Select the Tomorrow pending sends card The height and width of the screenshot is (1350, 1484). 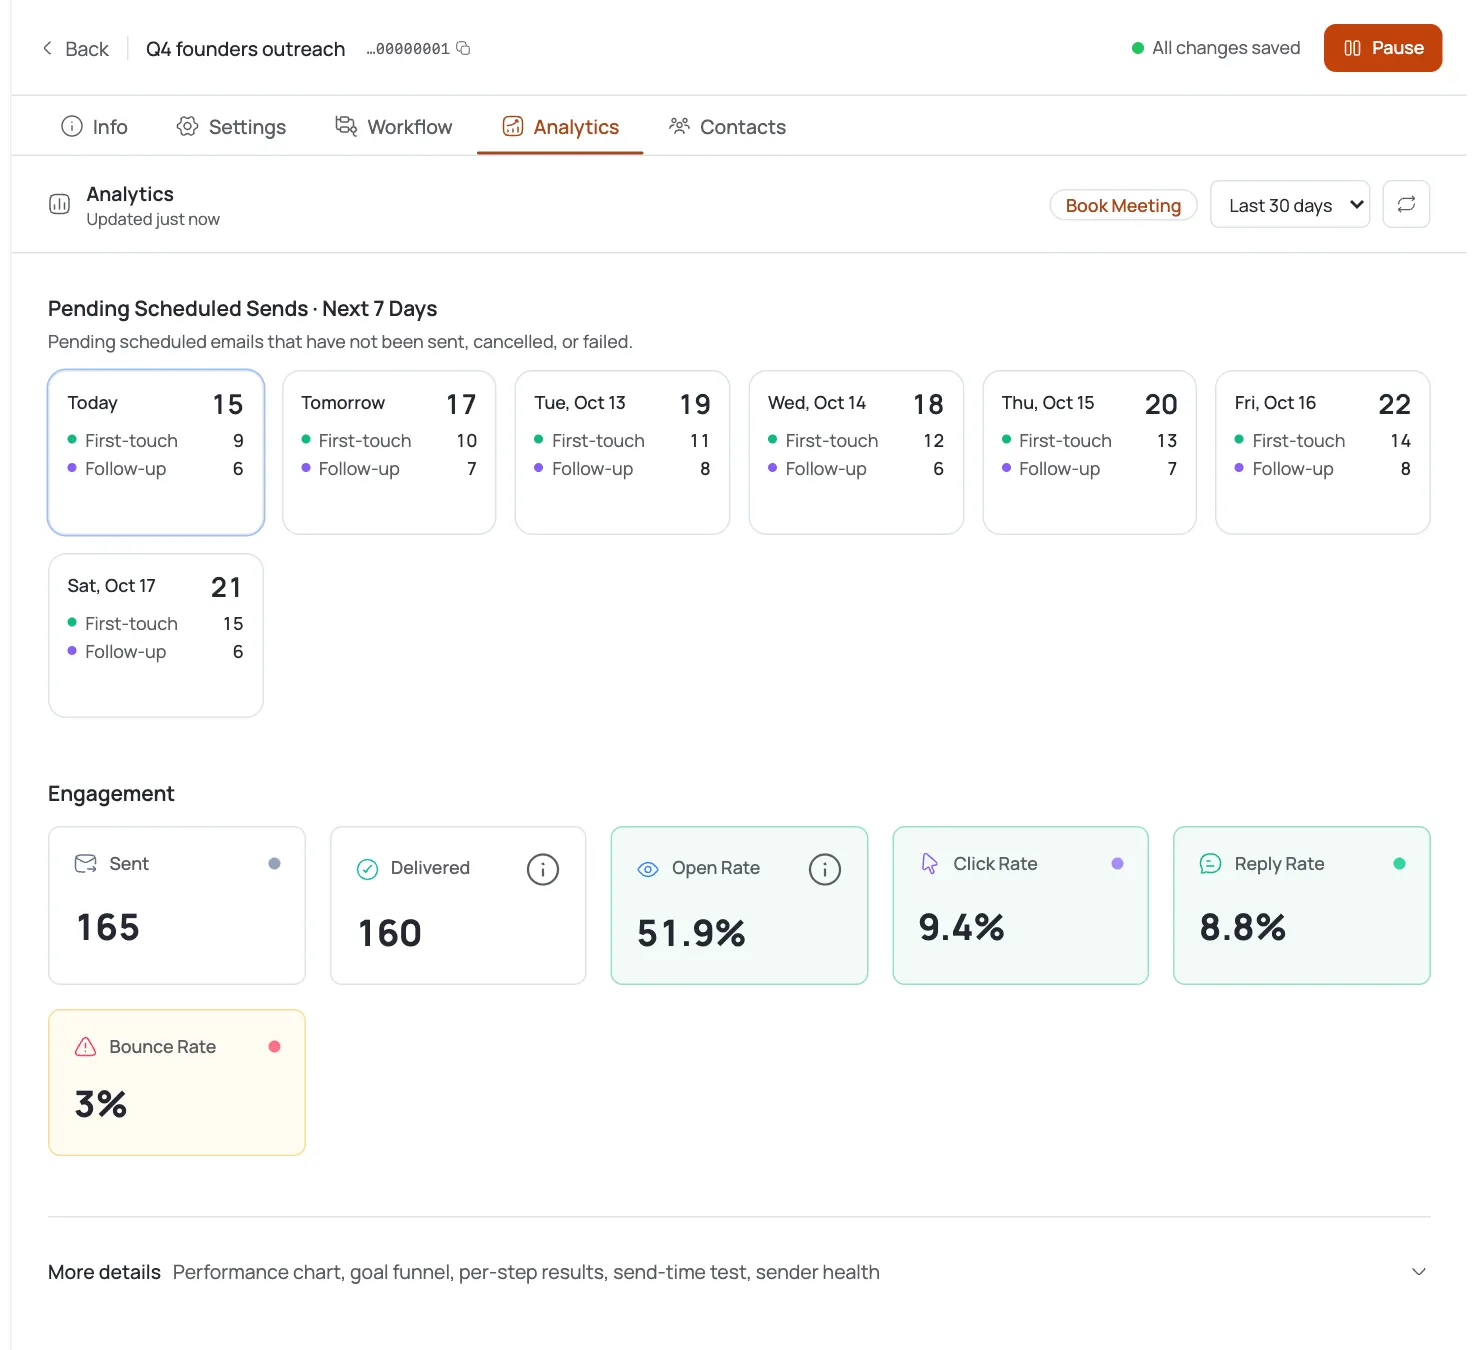pyautogui.click(x=389, y=453)
